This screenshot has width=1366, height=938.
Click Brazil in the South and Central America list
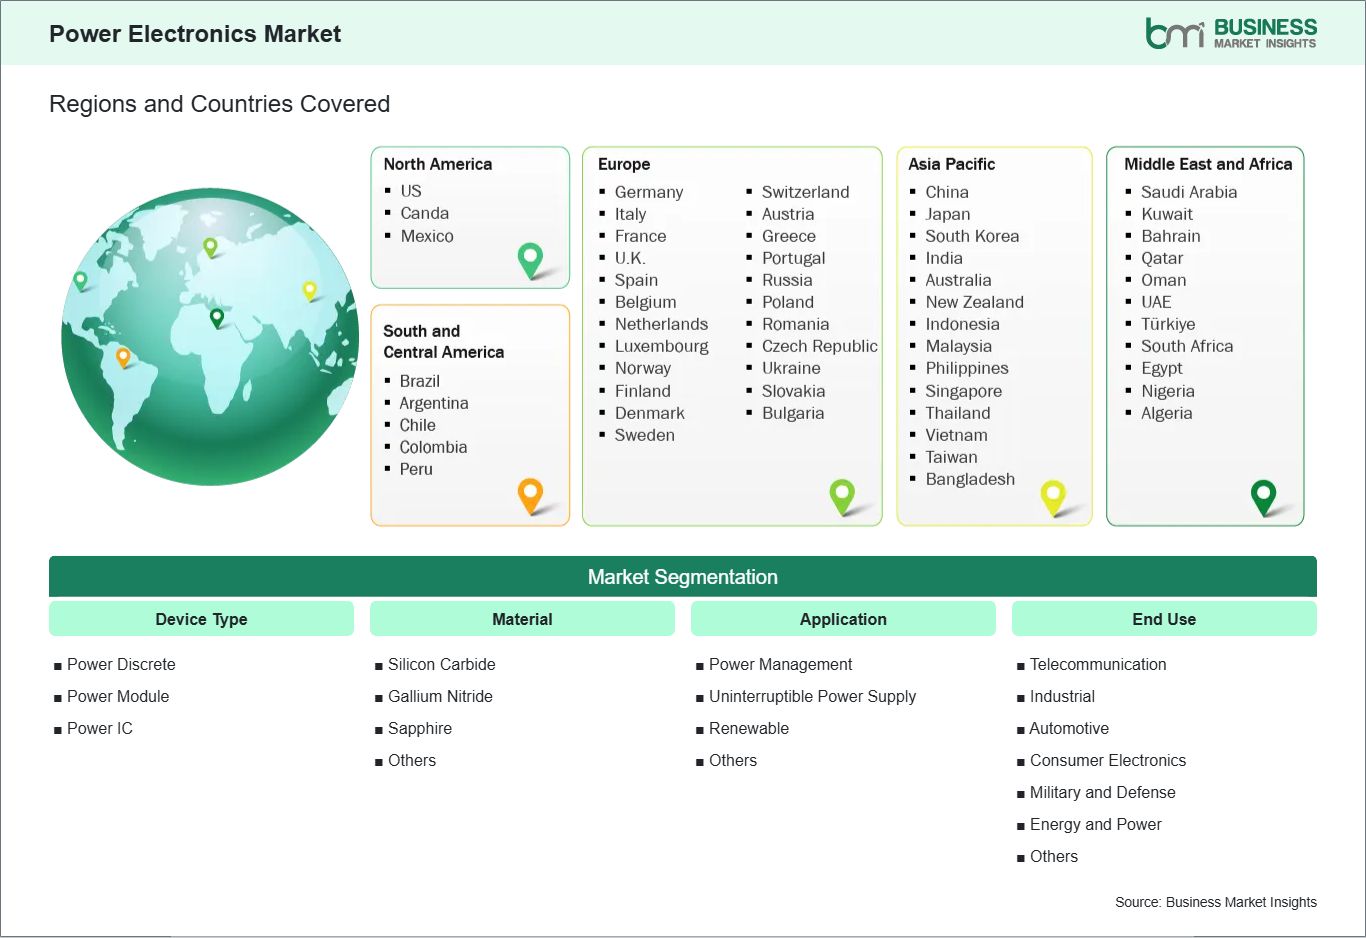419,381
